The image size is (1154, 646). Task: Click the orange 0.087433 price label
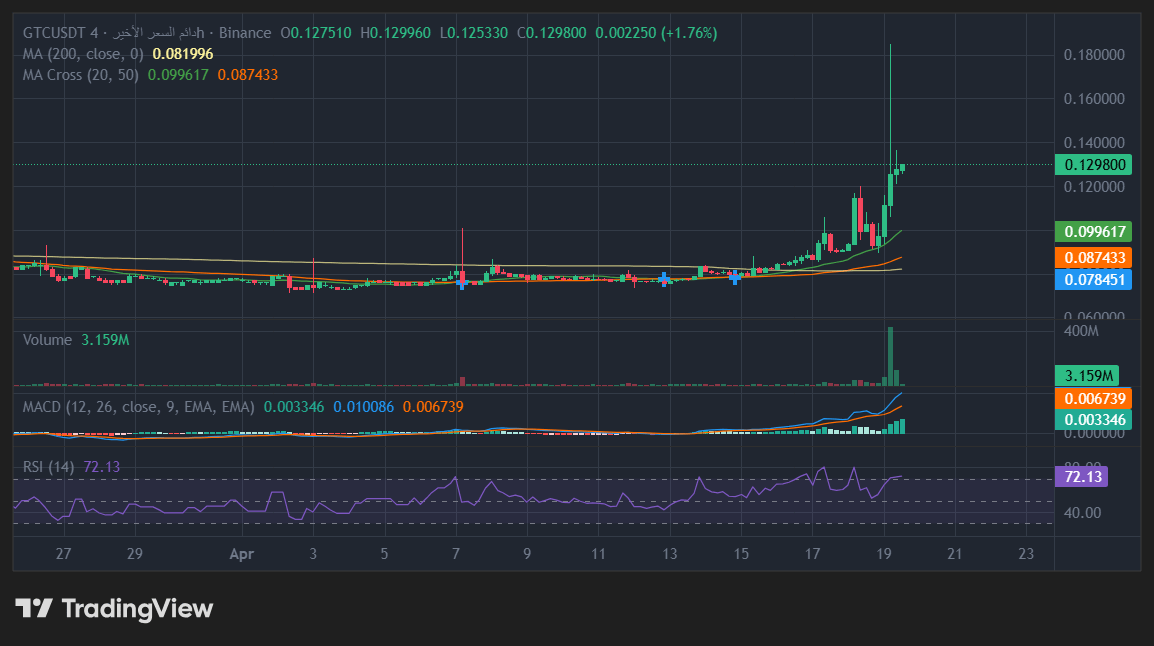pyautogui.click(x=1093, y=258)
